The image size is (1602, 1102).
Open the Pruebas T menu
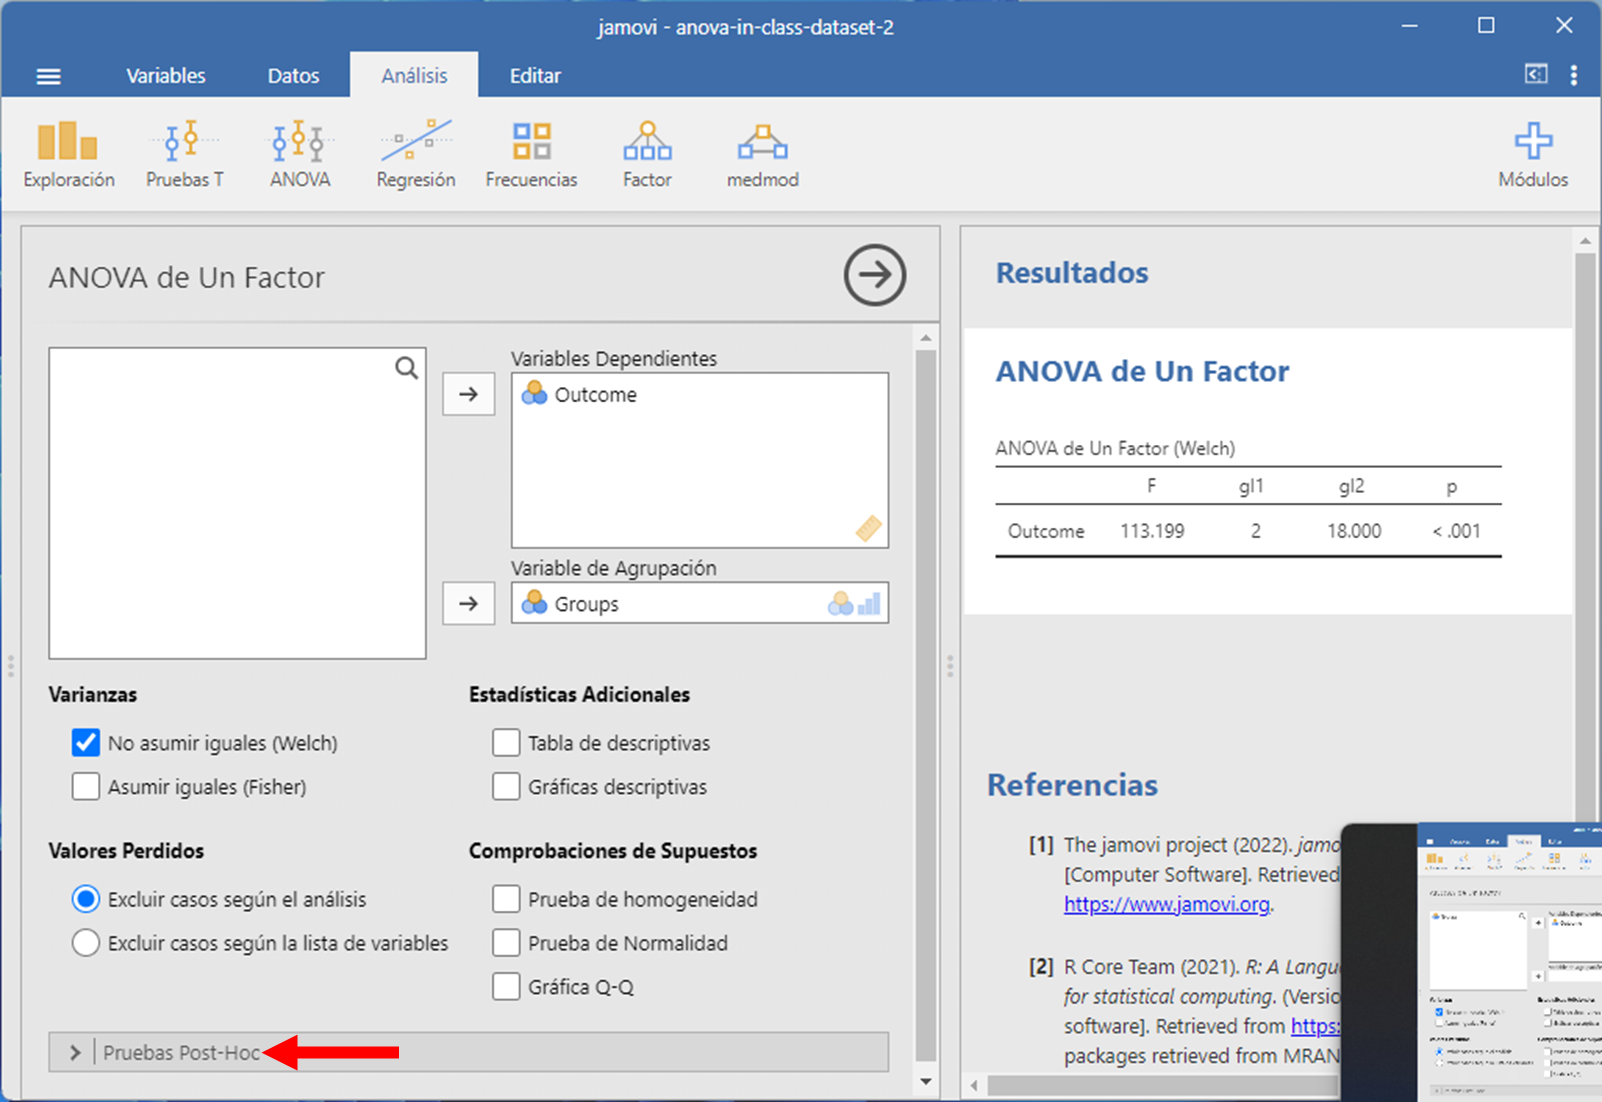185,154
